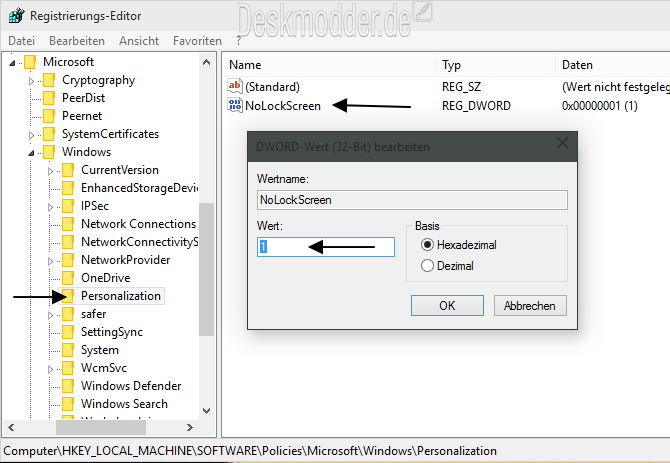This screenshot has height=463, width=670.
Task: Click the (Standard) string value icon
Action: tap(235, 86)
